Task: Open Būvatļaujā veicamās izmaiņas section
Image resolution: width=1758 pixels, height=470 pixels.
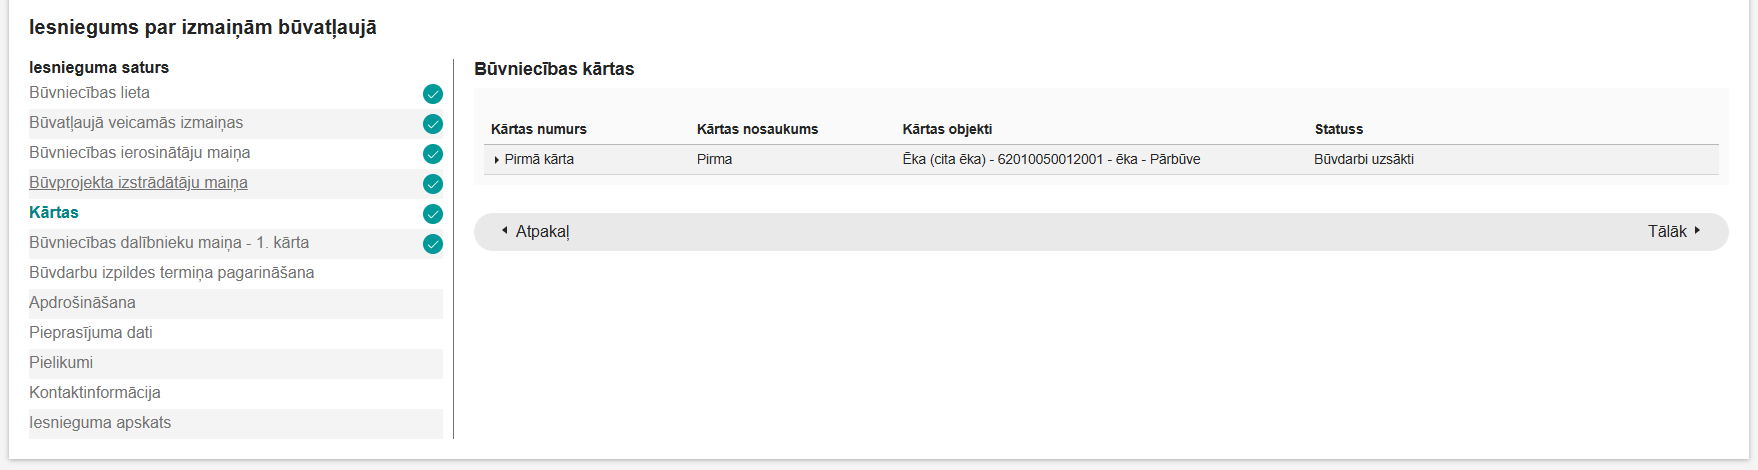Action: click(136, 123)
